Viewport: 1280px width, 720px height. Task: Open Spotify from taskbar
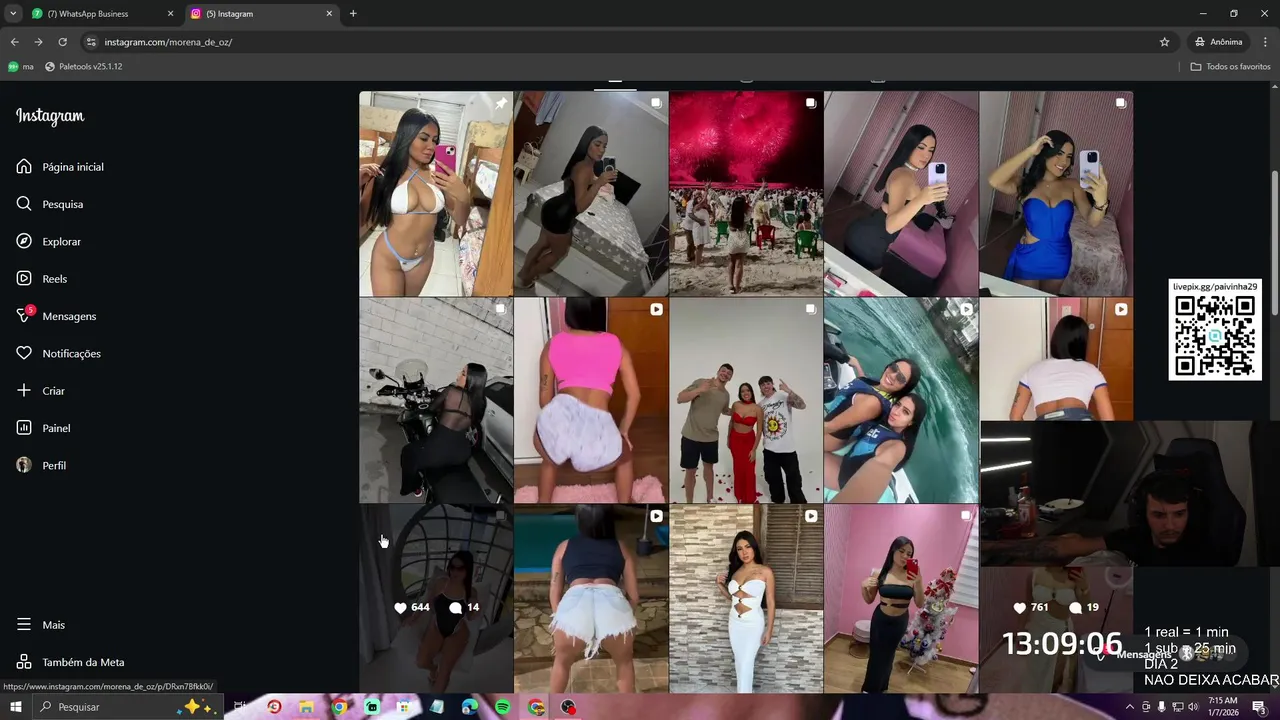click(503, 707)
